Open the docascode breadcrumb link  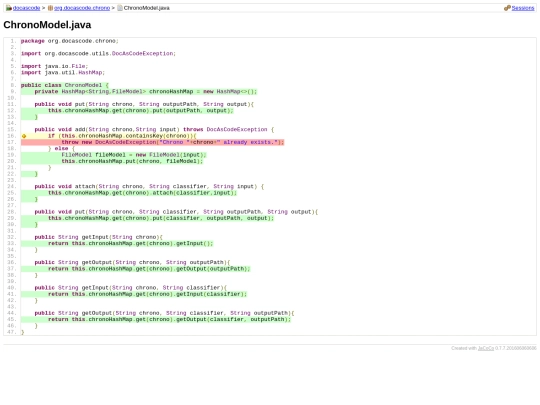coord(27,8)
